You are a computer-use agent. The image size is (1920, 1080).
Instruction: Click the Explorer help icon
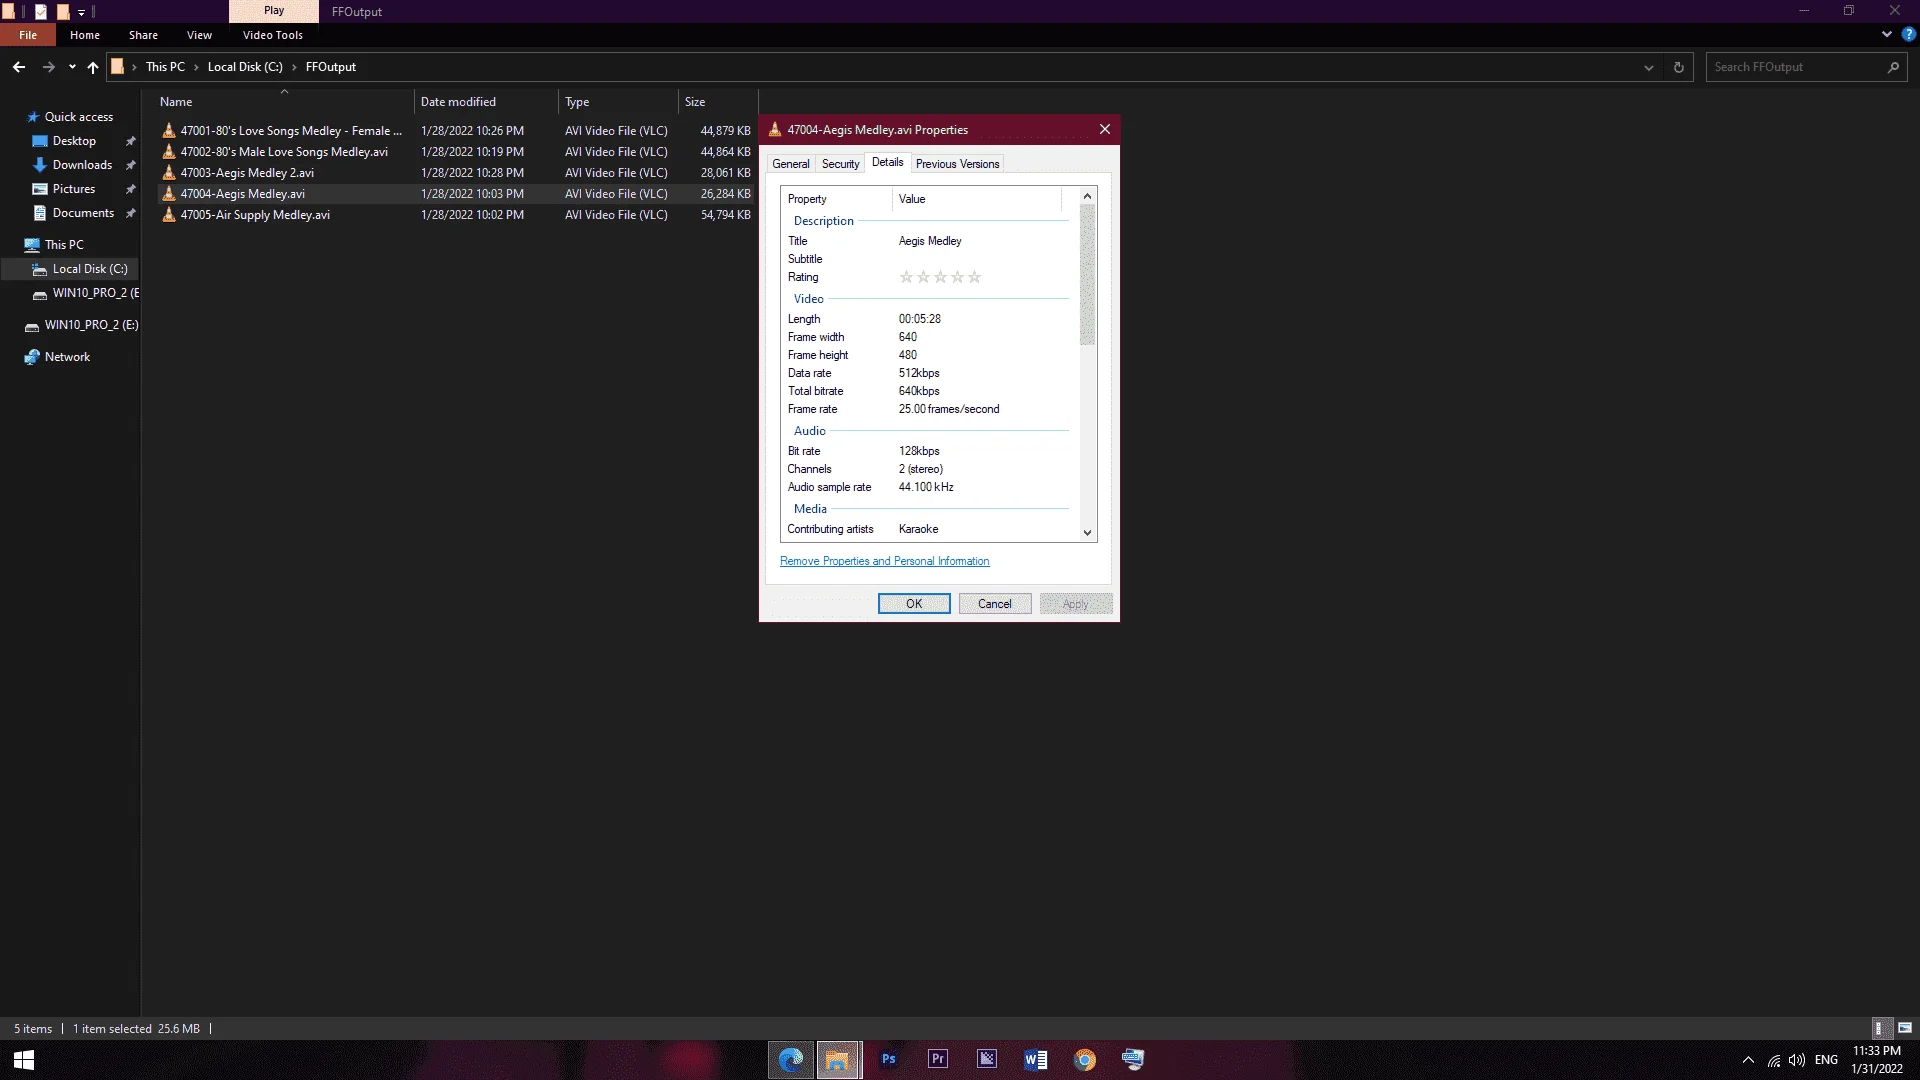coord(1908,34)
